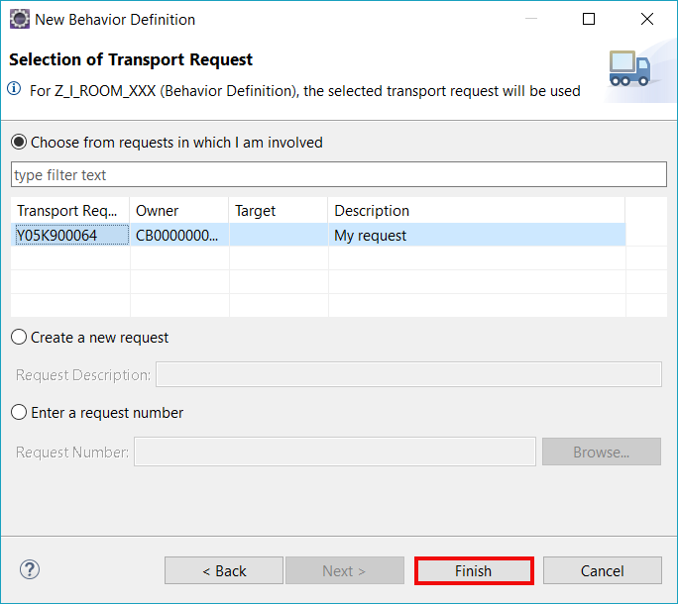This screenshot has height=604, width=678.
Task: Go back with the '< Back' button
Action: click(x=224, y=571)
